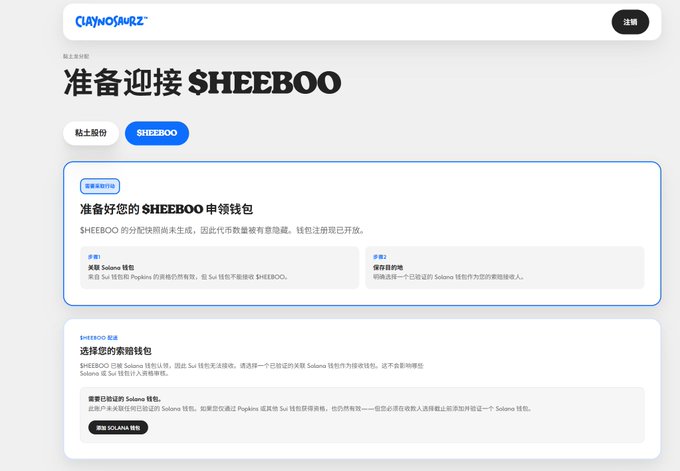The width and height of the screenshot is (680, 471).
Task: Click the $HEEBOO 配送 label
Action: (99, 337)
